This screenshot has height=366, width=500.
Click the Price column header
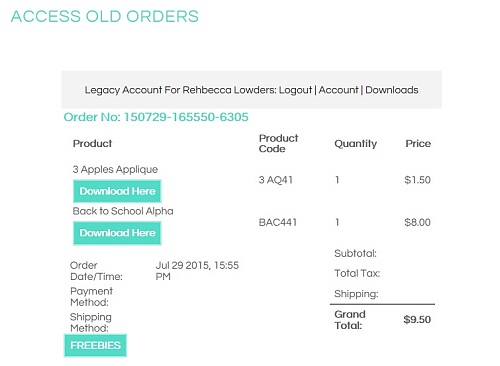pos(418,144)
